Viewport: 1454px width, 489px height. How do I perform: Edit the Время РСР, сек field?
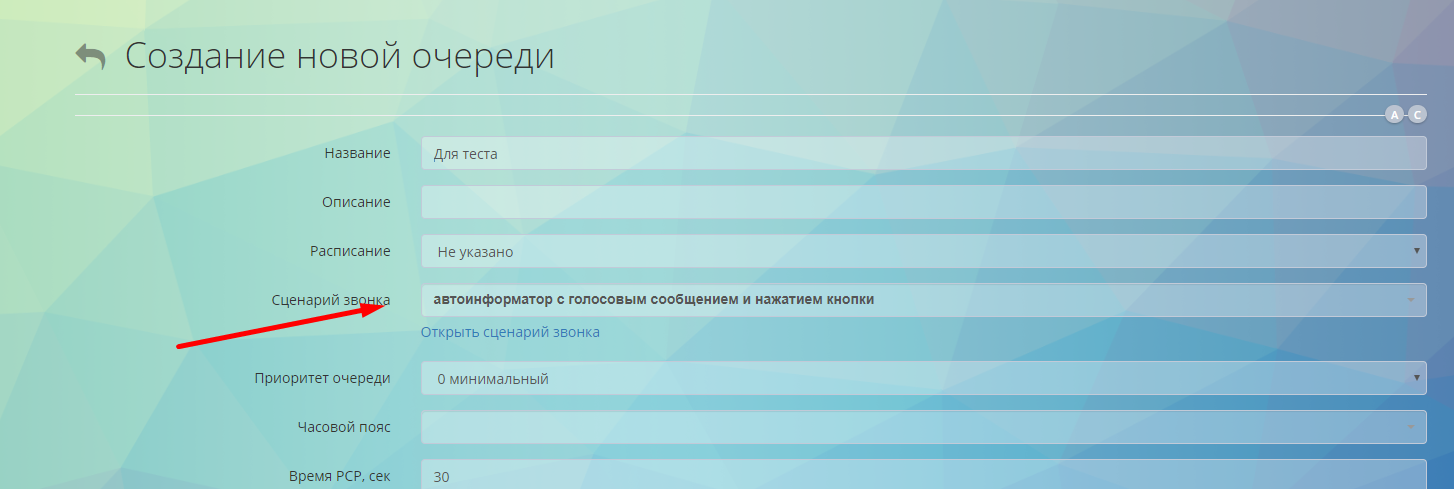click(924, 474)
